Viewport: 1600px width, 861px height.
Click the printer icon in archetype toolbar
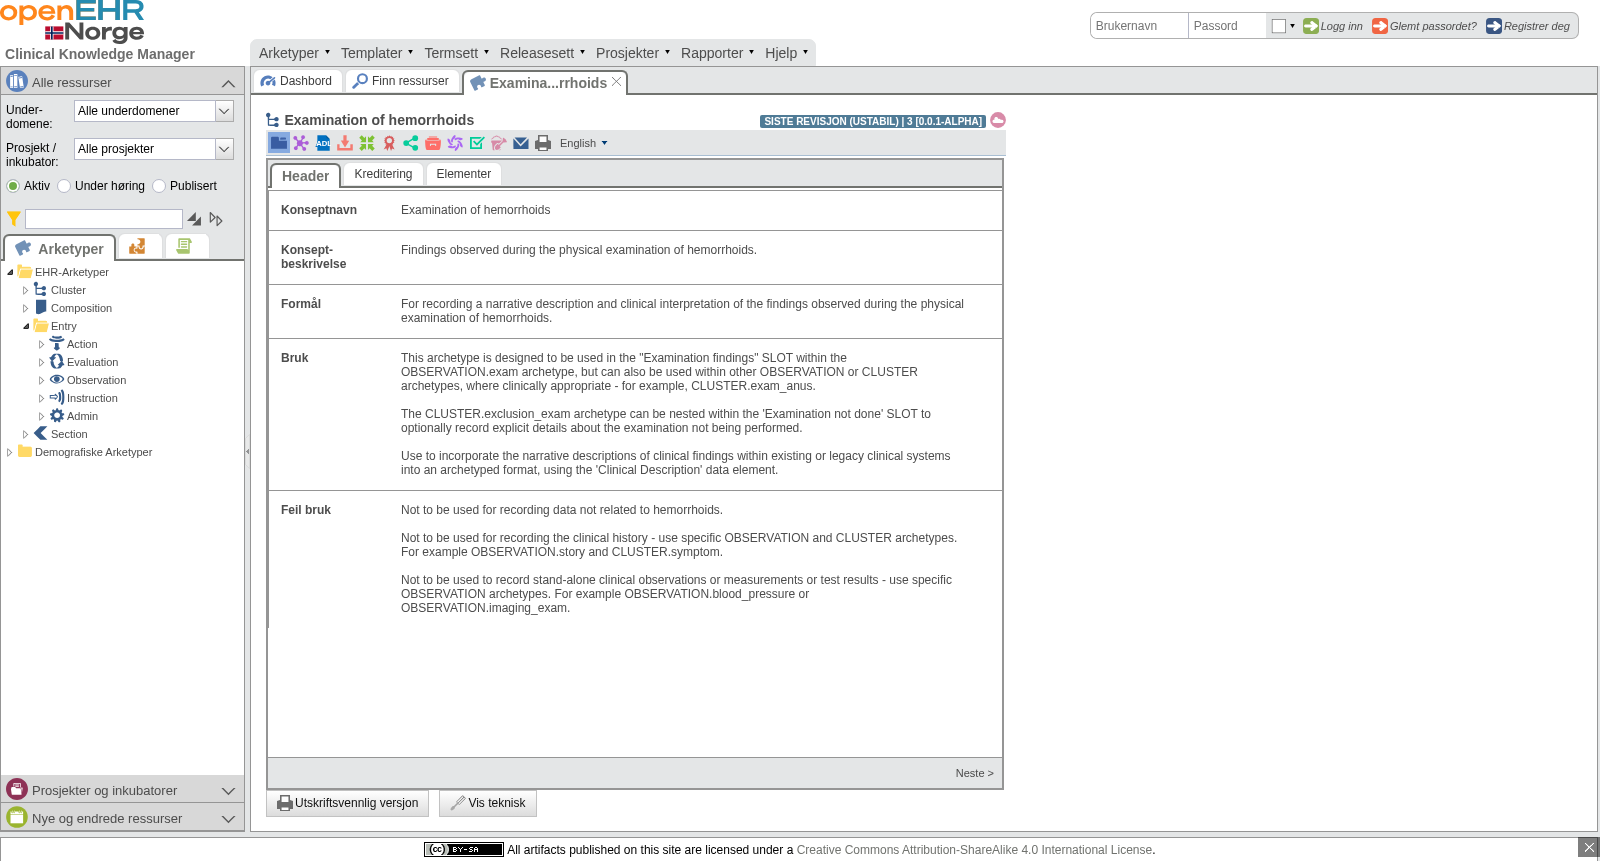point(543,143)
